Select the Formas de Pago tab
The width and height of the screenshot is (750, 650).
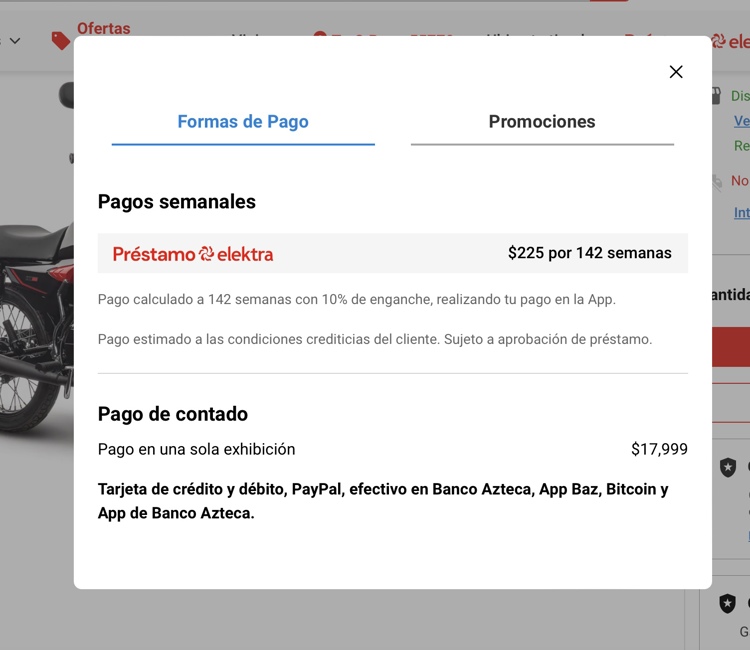[x=243, y=122]
